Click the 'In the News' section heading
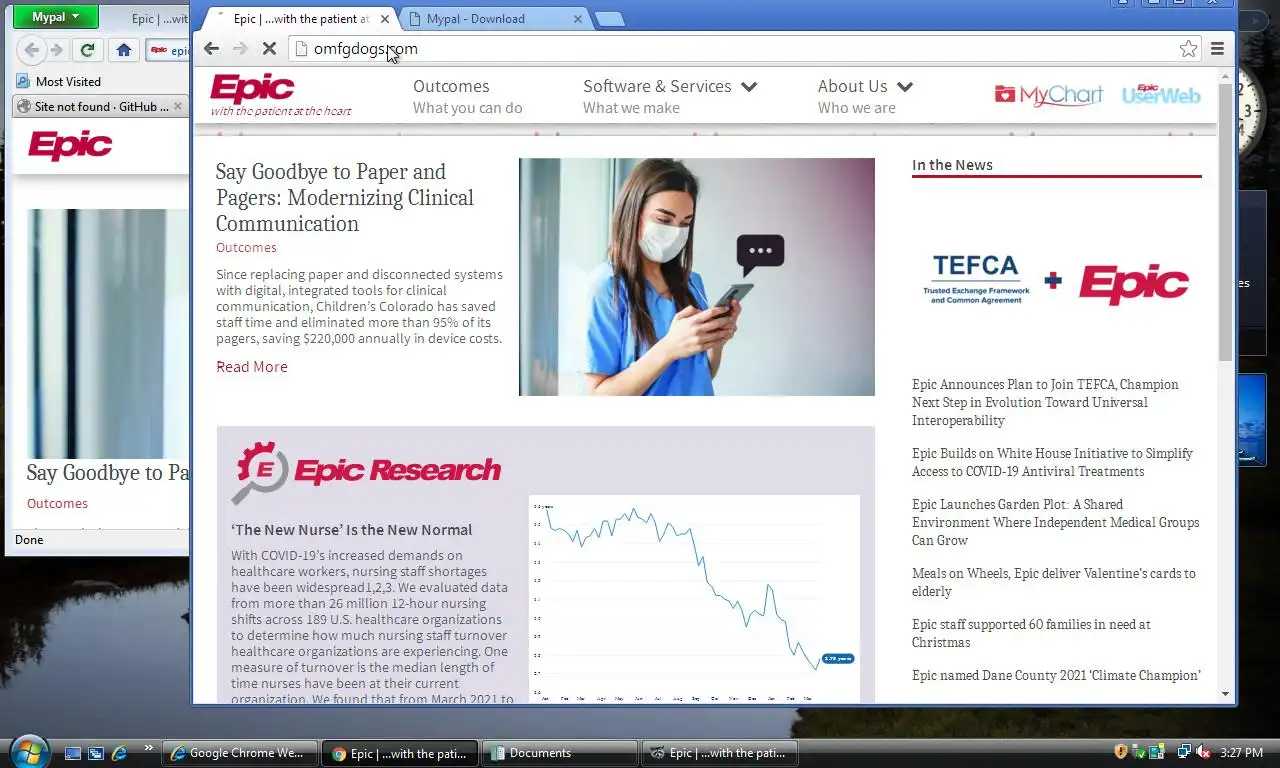 [952, 165]
